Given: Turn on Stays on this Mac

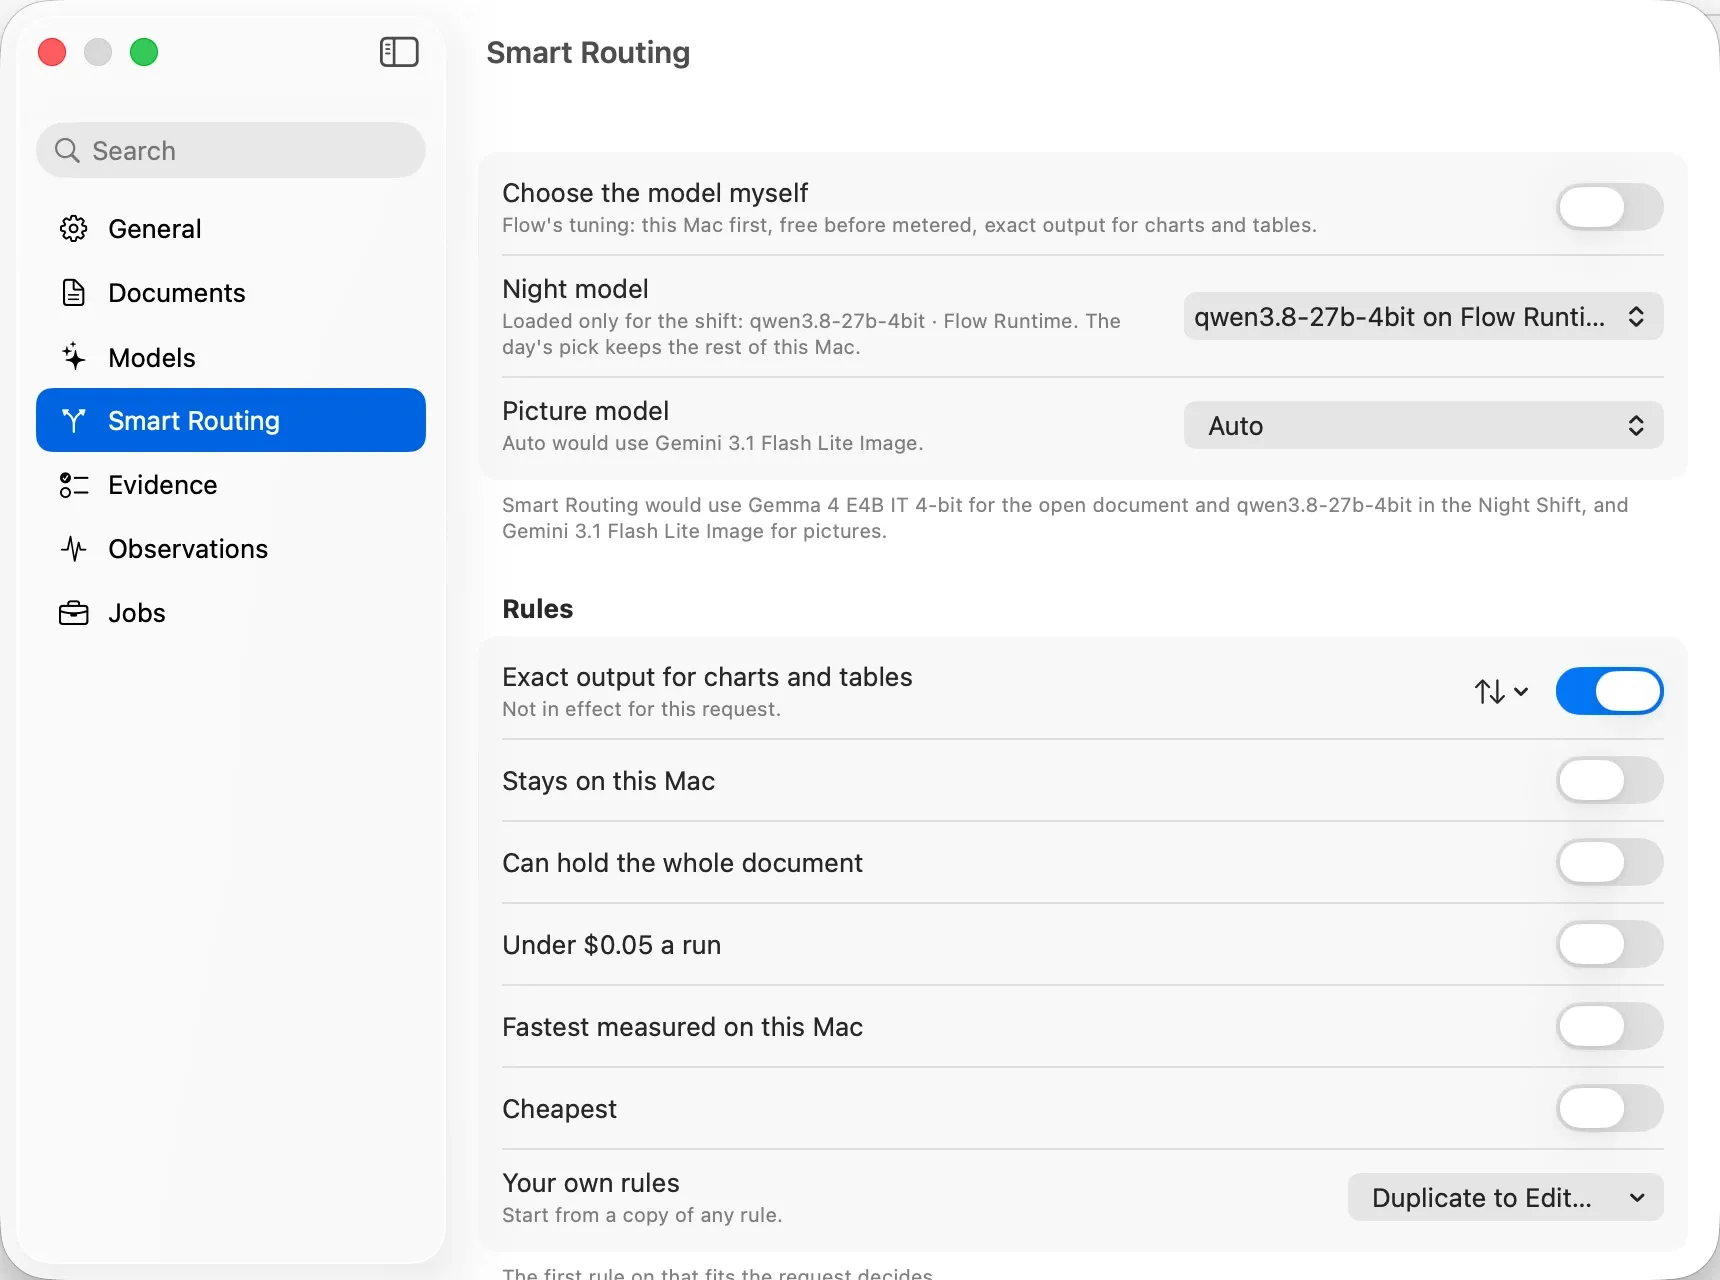Looking at the screenshot, I should tap(1609, 781).
